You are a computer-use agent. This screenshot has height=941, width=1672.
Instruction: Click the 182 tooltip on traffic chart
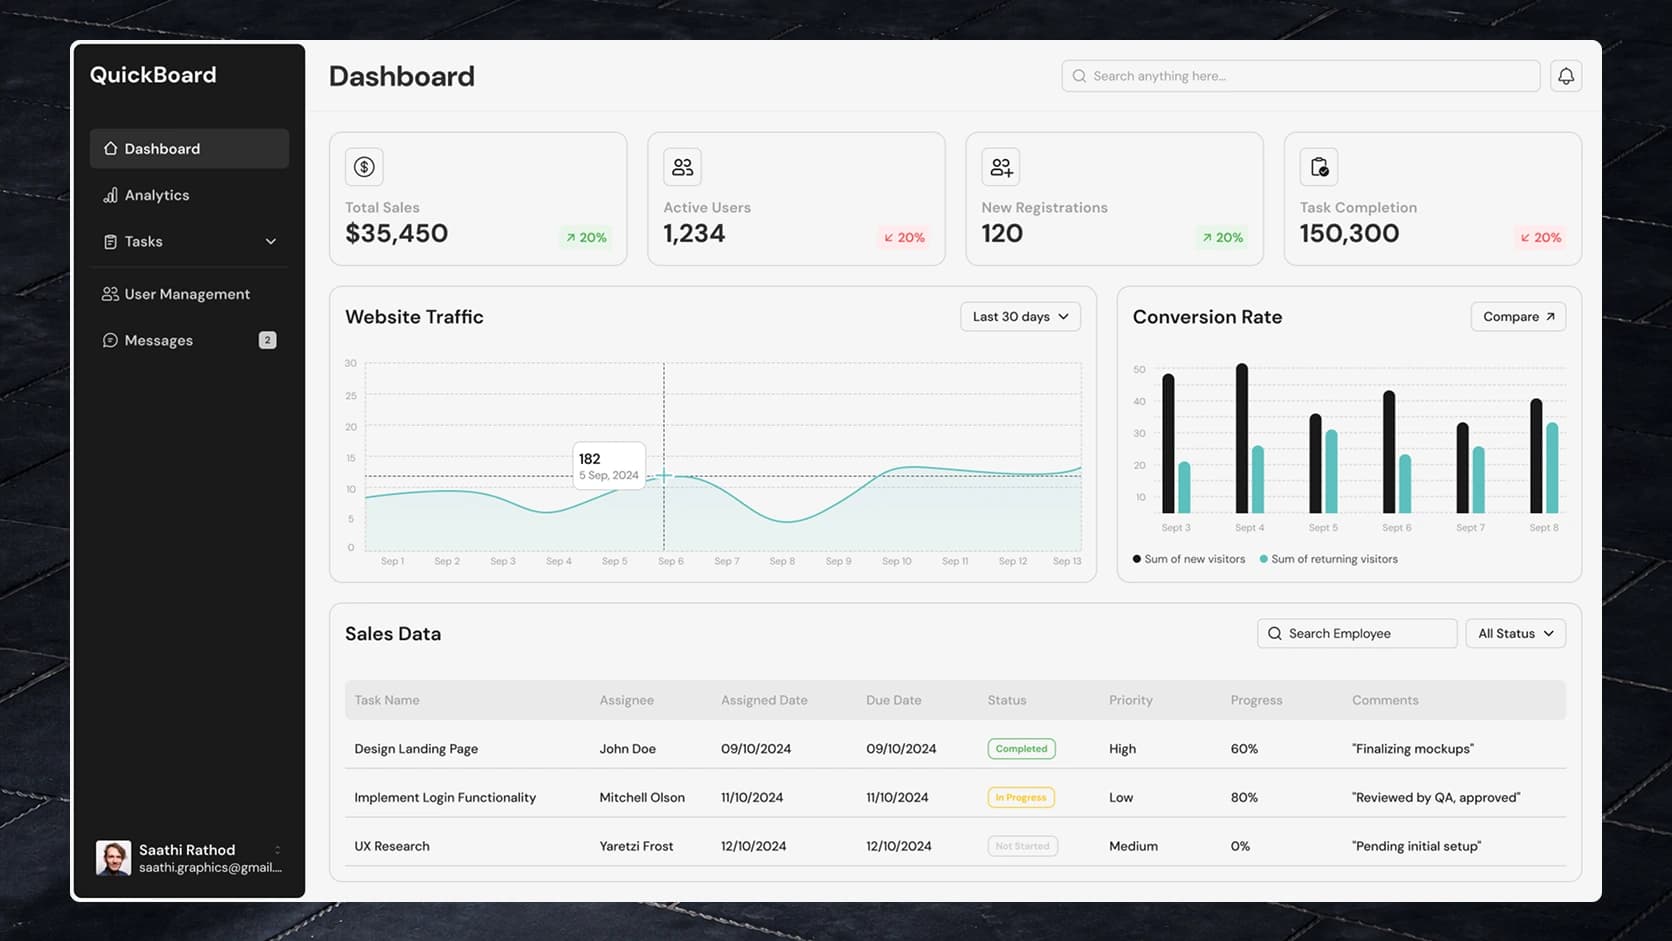[609, 465]
